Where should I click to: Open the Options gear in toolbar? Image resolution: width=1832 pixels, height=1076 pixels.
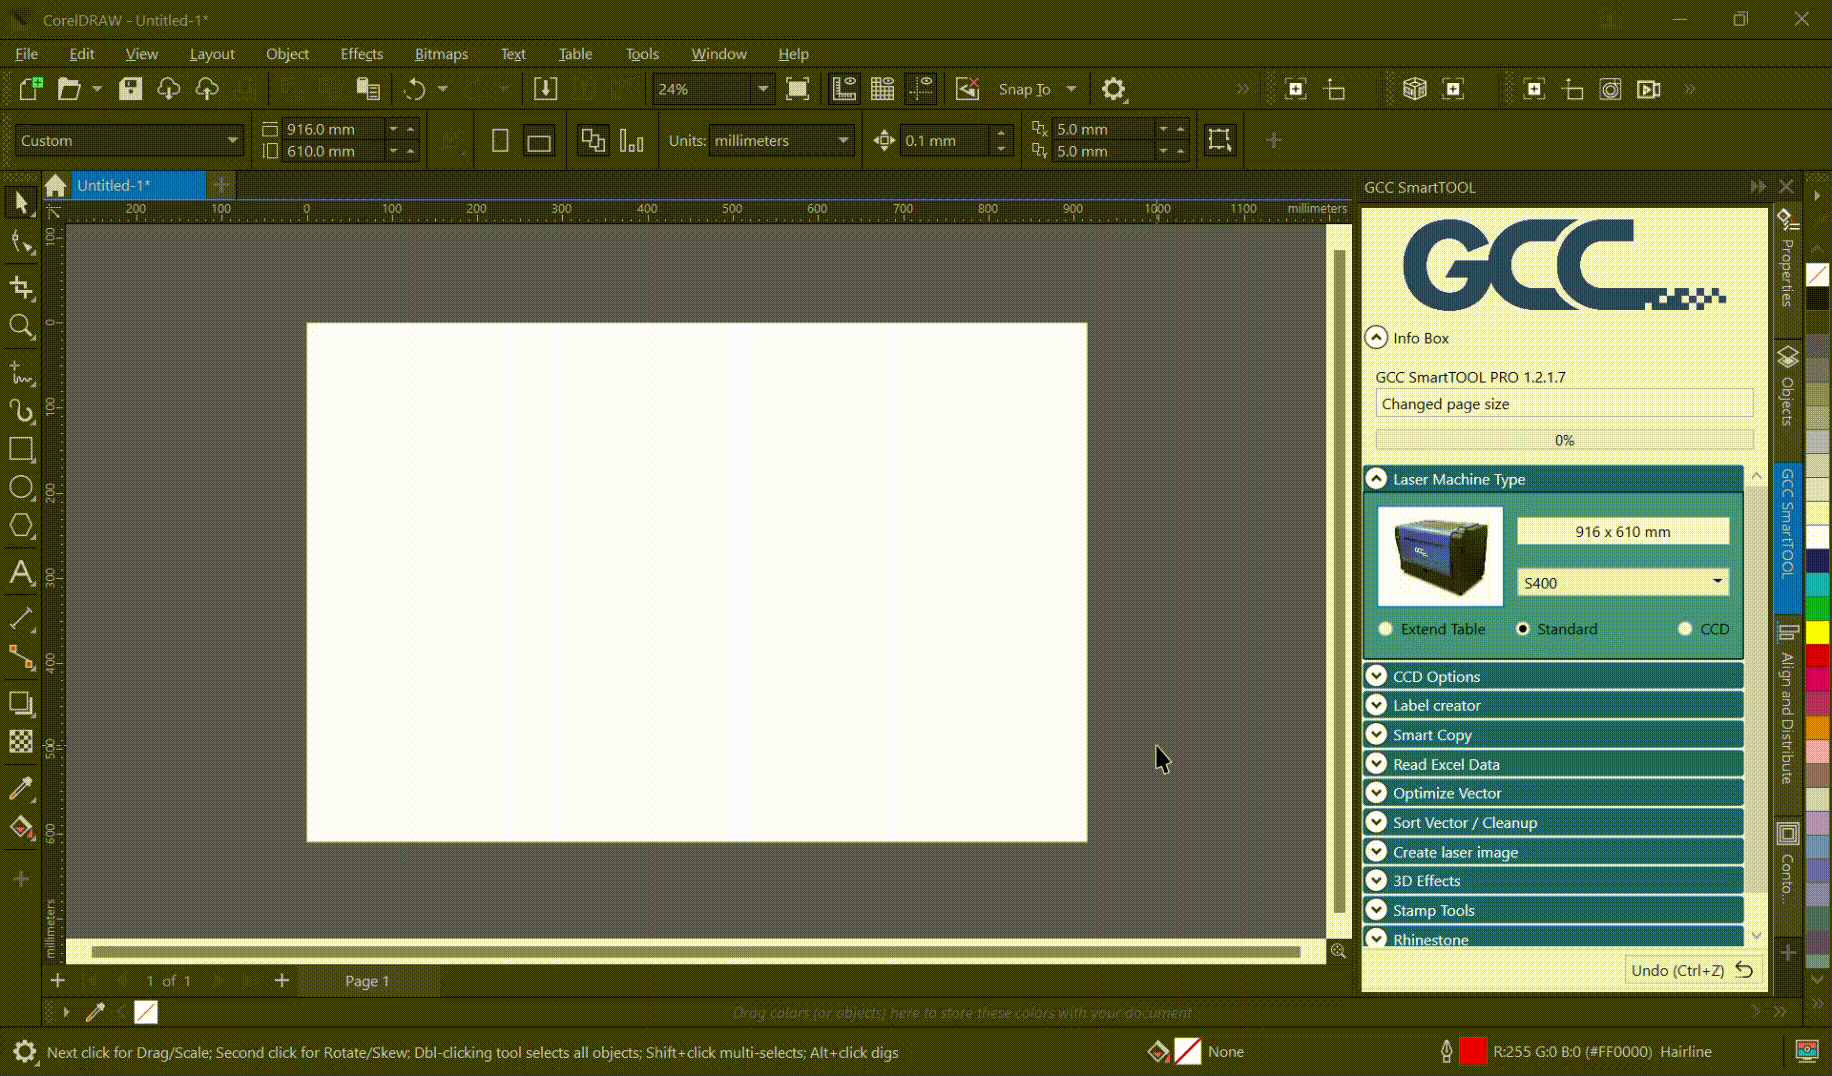[1113, 89]
